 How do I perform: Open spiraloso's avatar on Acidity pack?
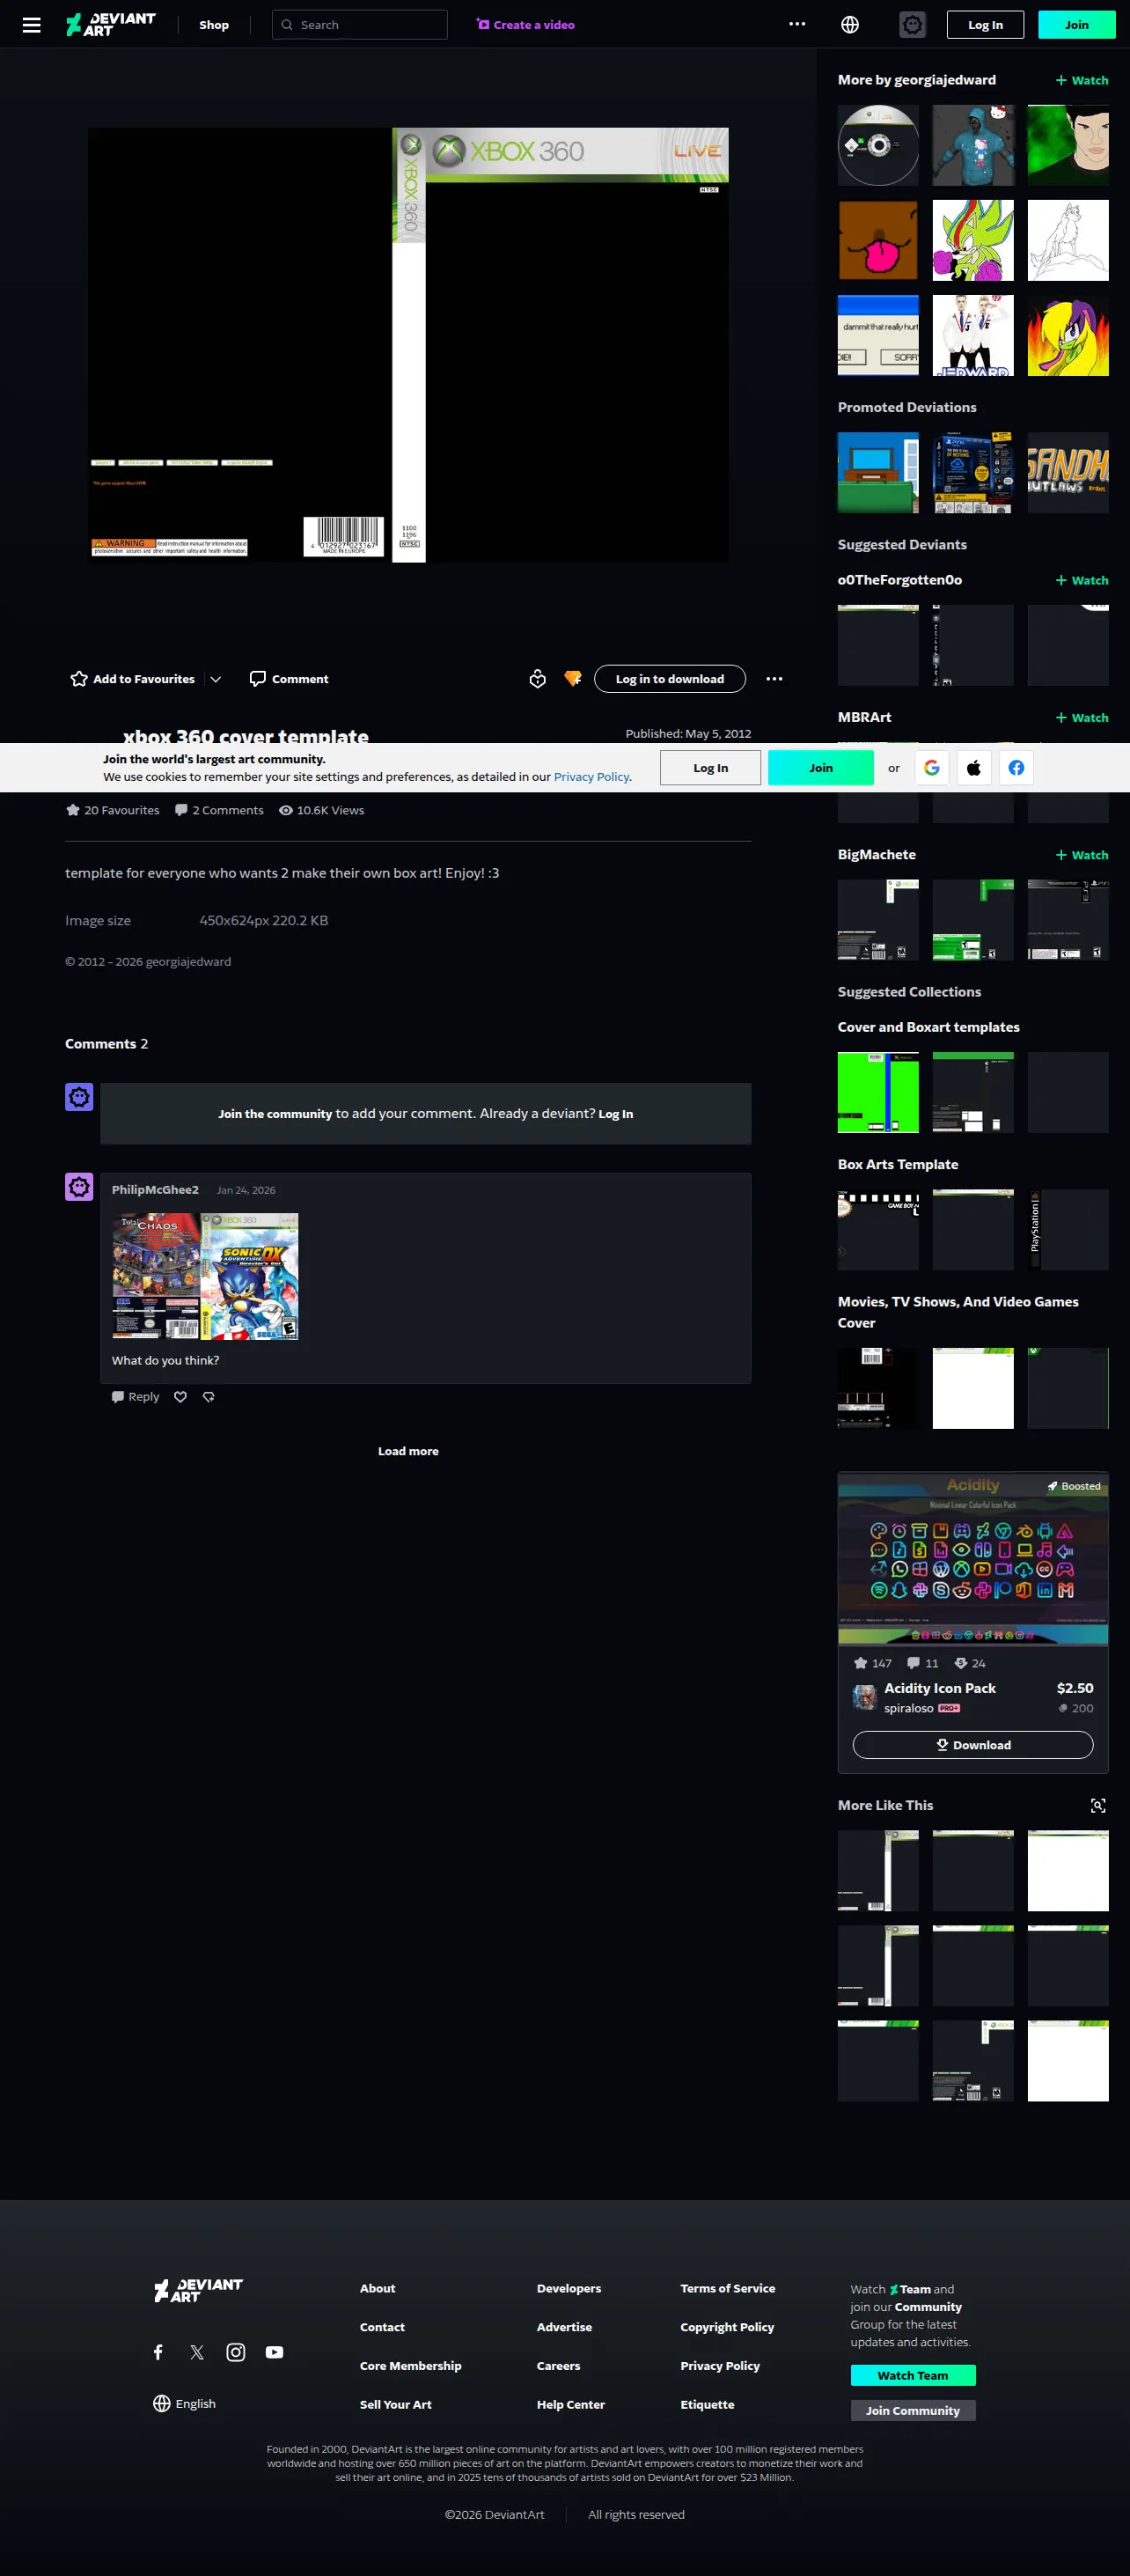(865, 1697)
